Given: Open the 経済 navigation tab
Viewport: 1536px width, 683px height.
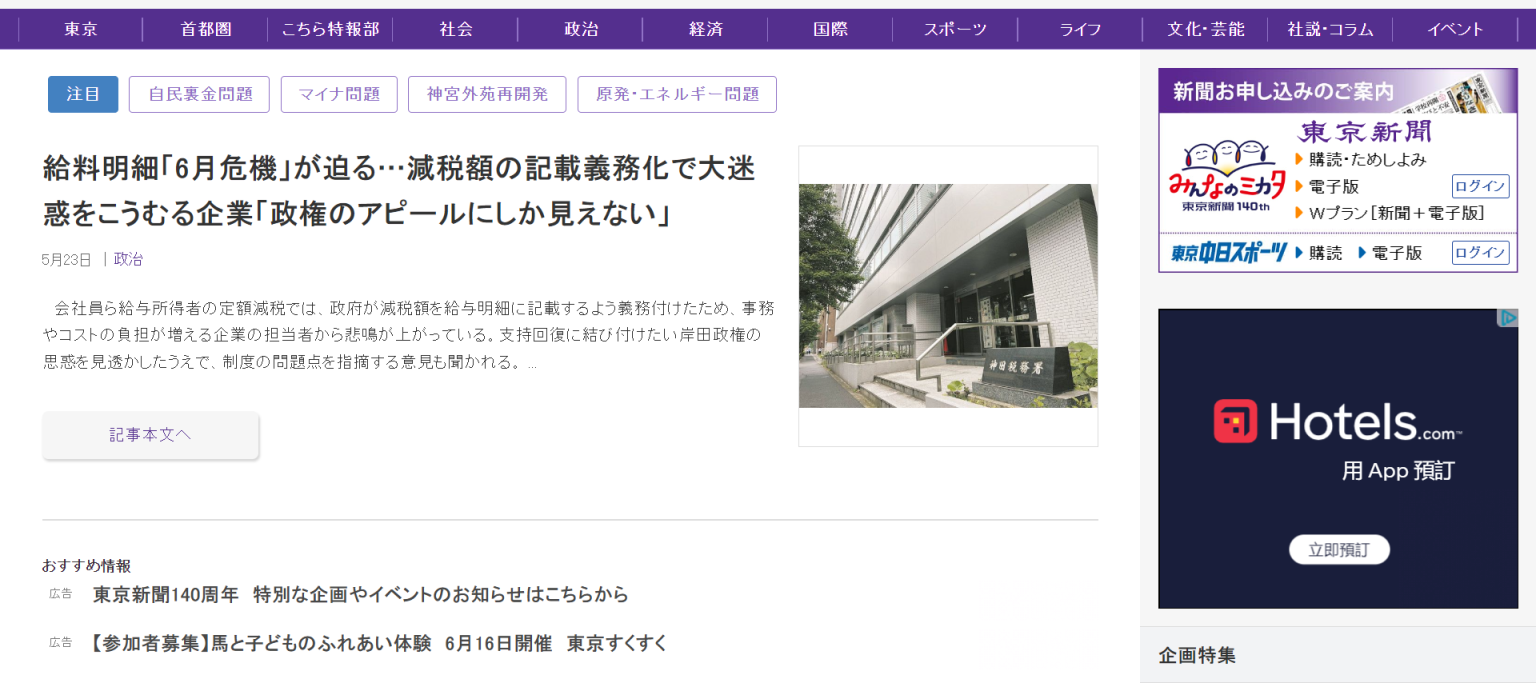Looking at the screenshot, I should click(x=706, y=29).
